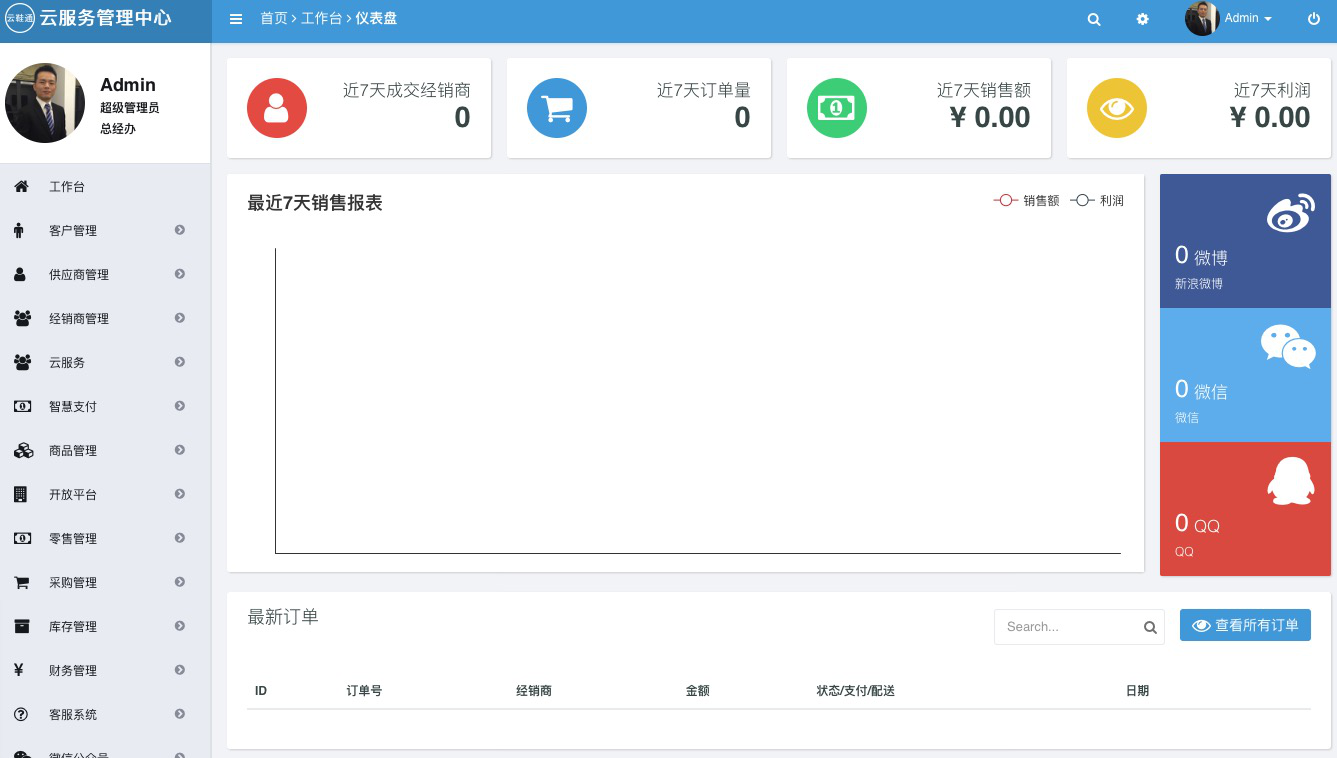
Task: Click the search magnifier in orders search box
Action: tap(1150, 627)
